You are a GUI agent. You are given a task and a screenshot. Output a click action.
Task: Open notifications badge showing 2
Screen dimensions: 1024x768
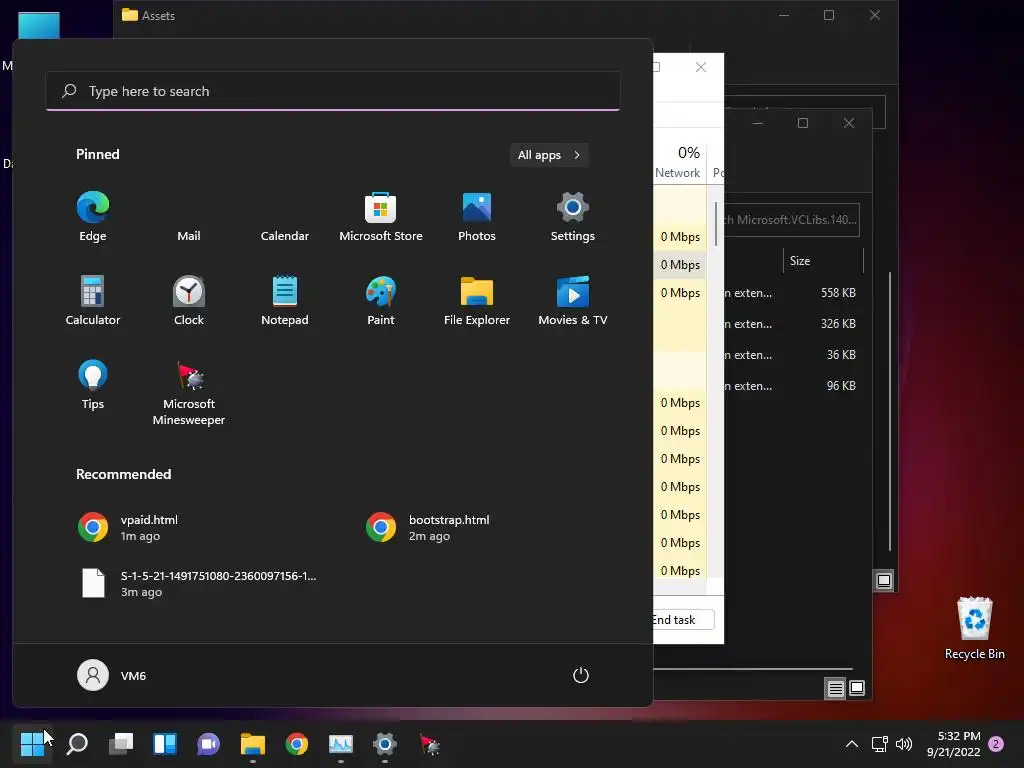(996, 744)
